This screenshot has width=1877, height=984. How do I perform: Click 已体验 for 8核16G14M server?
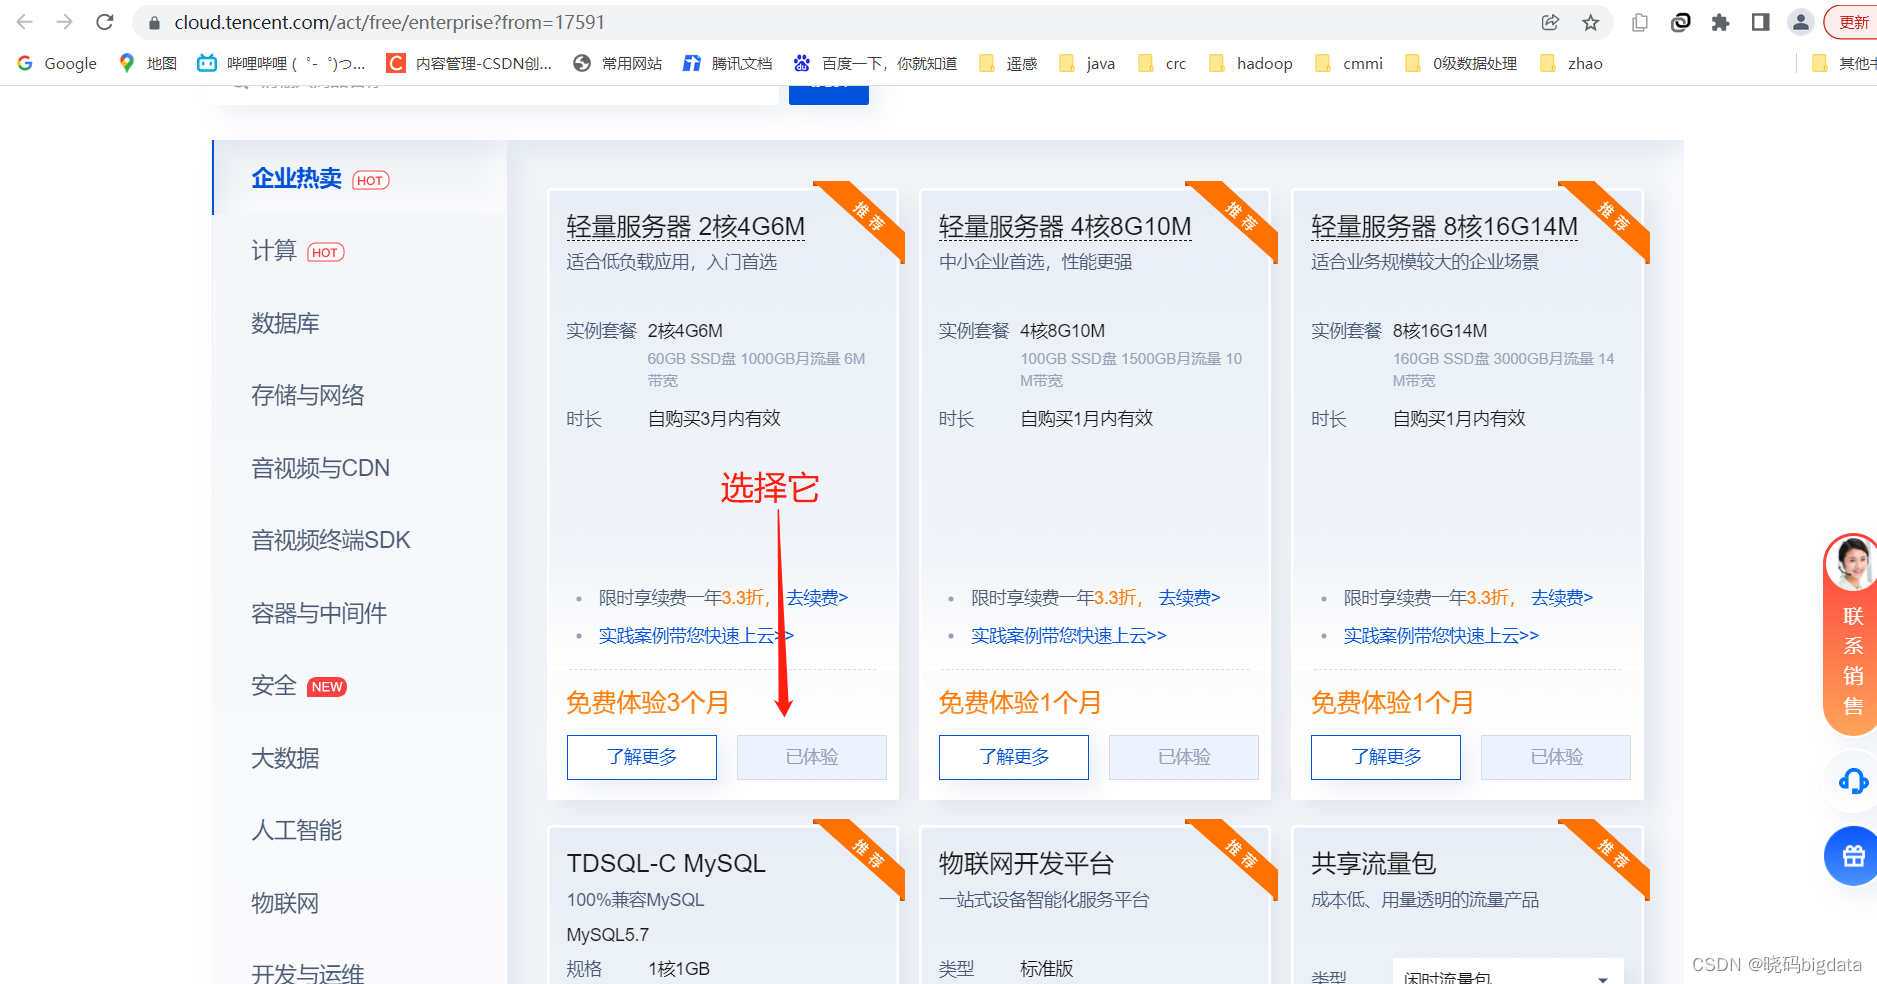click(1556, 757)
